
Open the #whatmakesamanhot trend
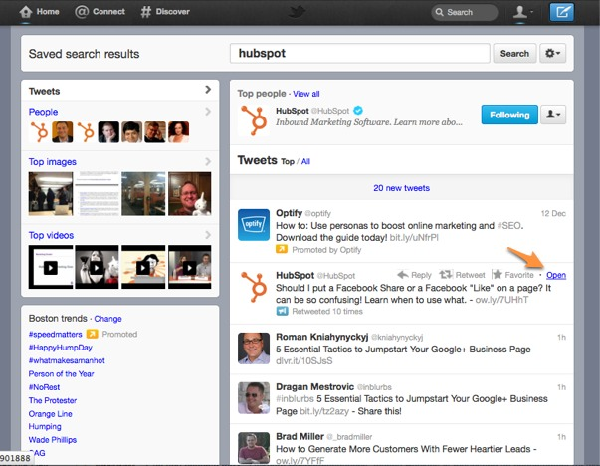click(x=67, y=360)
